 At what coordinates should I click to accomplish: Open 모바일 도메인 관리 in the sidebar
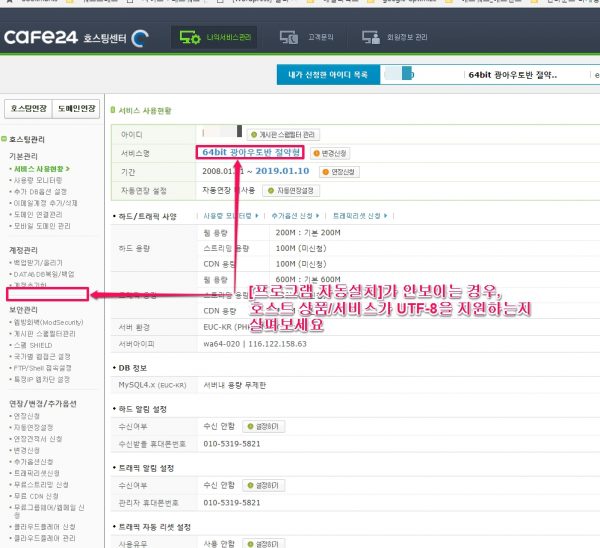tap(42, 226)
